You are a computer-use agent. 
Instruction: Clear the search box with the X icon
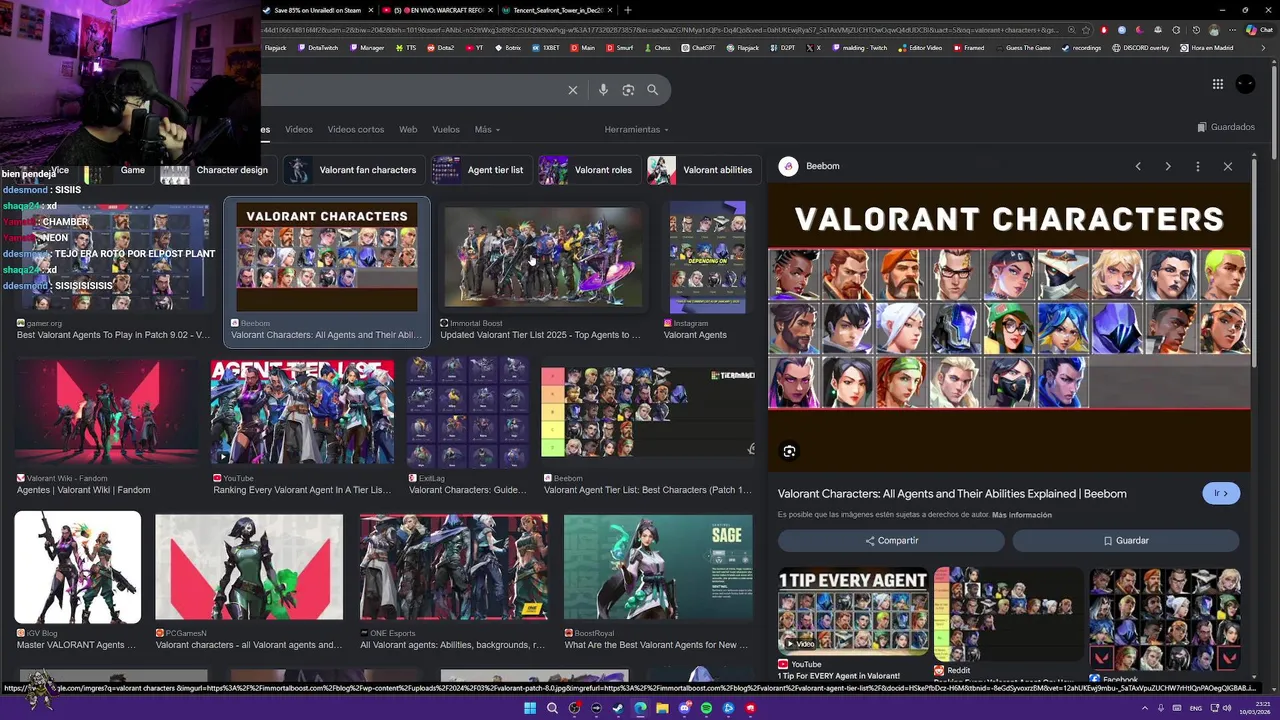click(x=573, y=90)
